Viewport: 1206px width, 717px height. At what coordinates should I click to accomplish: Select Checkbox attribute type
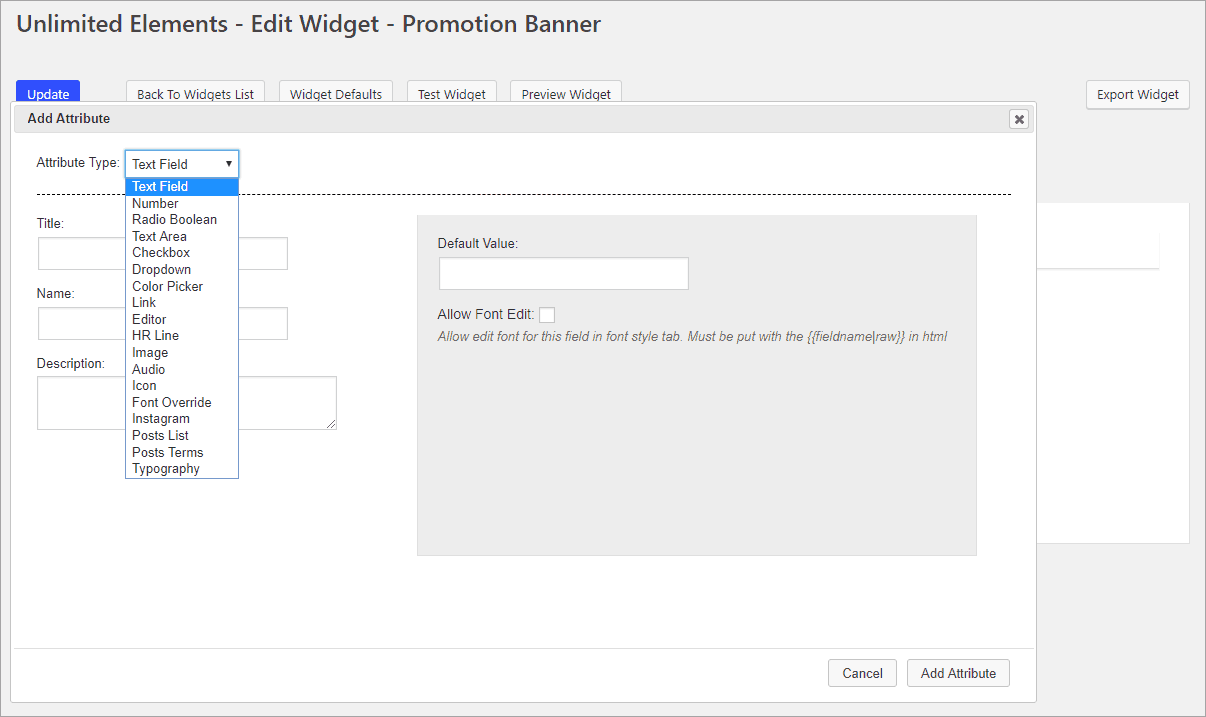[182, 253]
